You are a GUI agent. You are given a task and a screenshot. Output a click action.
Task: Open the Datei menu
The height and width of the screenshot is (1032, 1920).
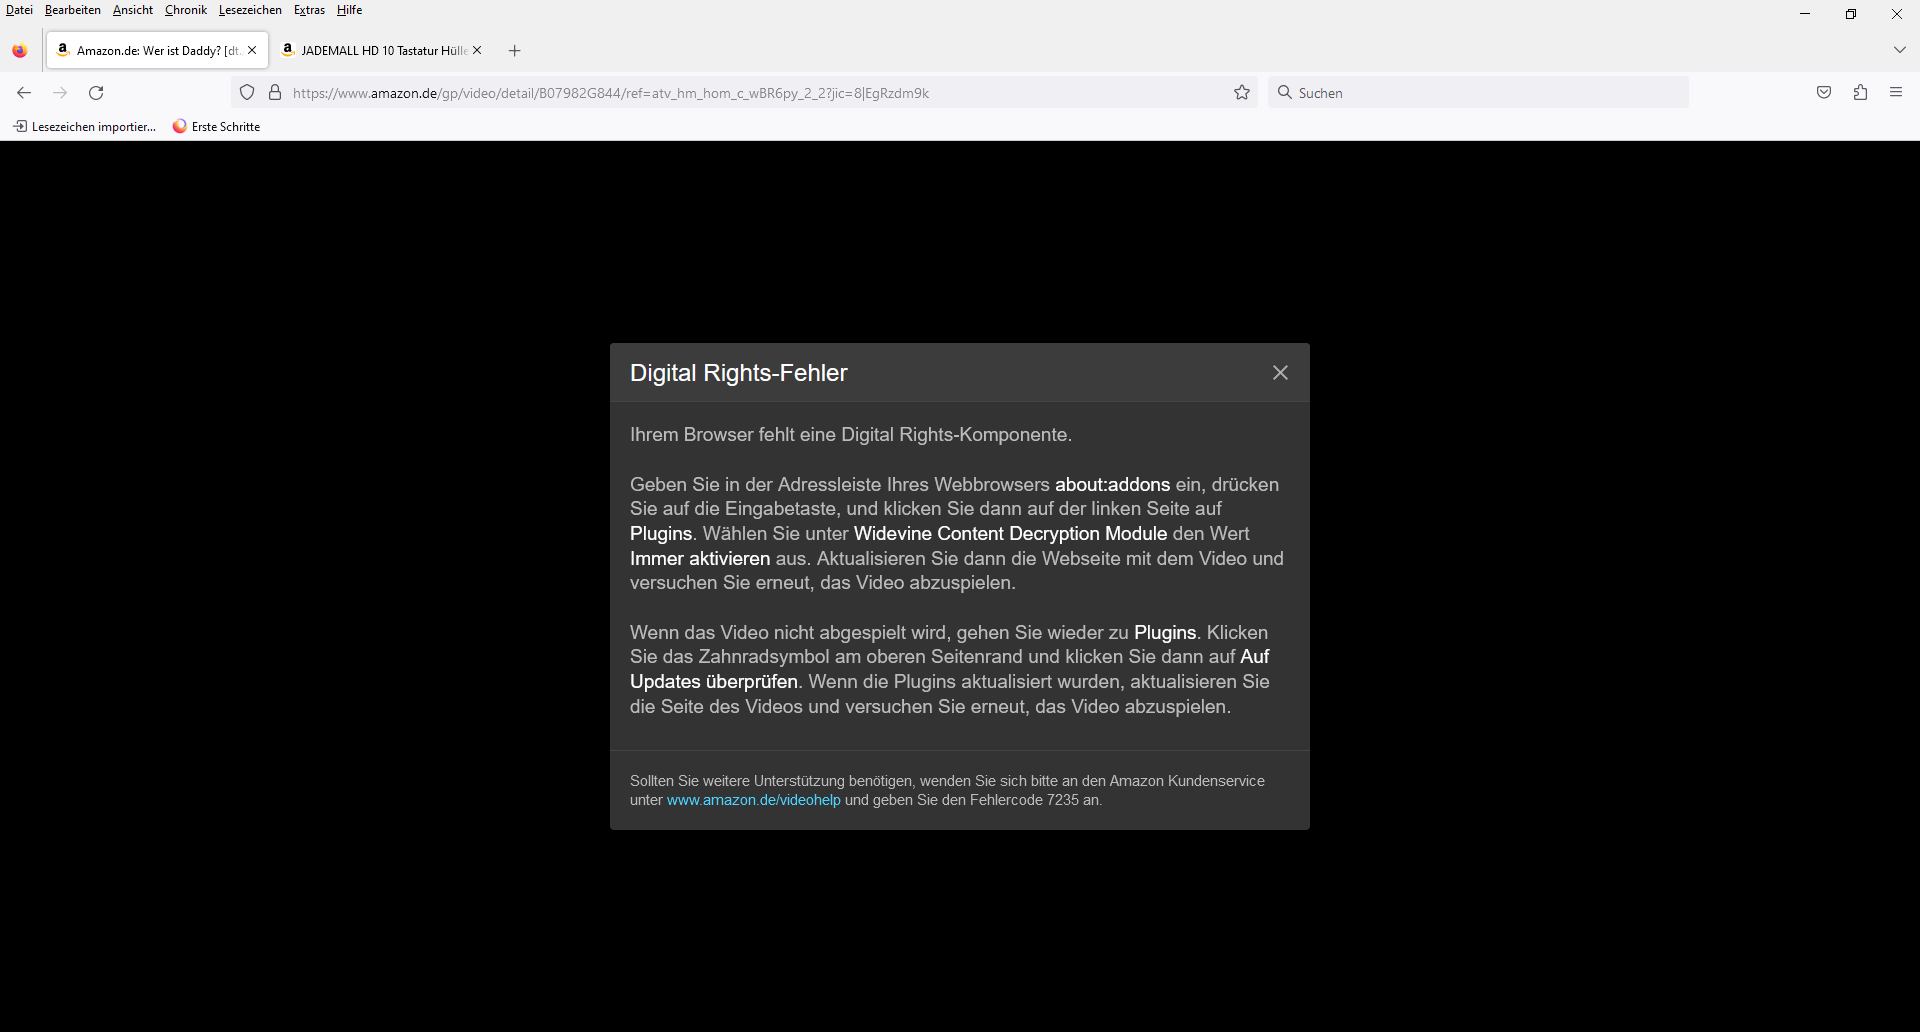[x=19, y=10]
